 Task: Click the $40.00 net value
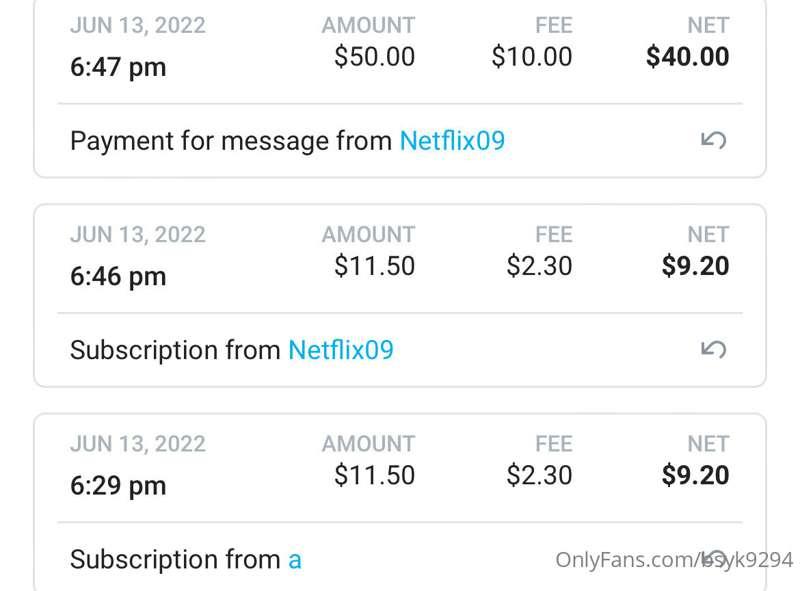click(687, 57)
